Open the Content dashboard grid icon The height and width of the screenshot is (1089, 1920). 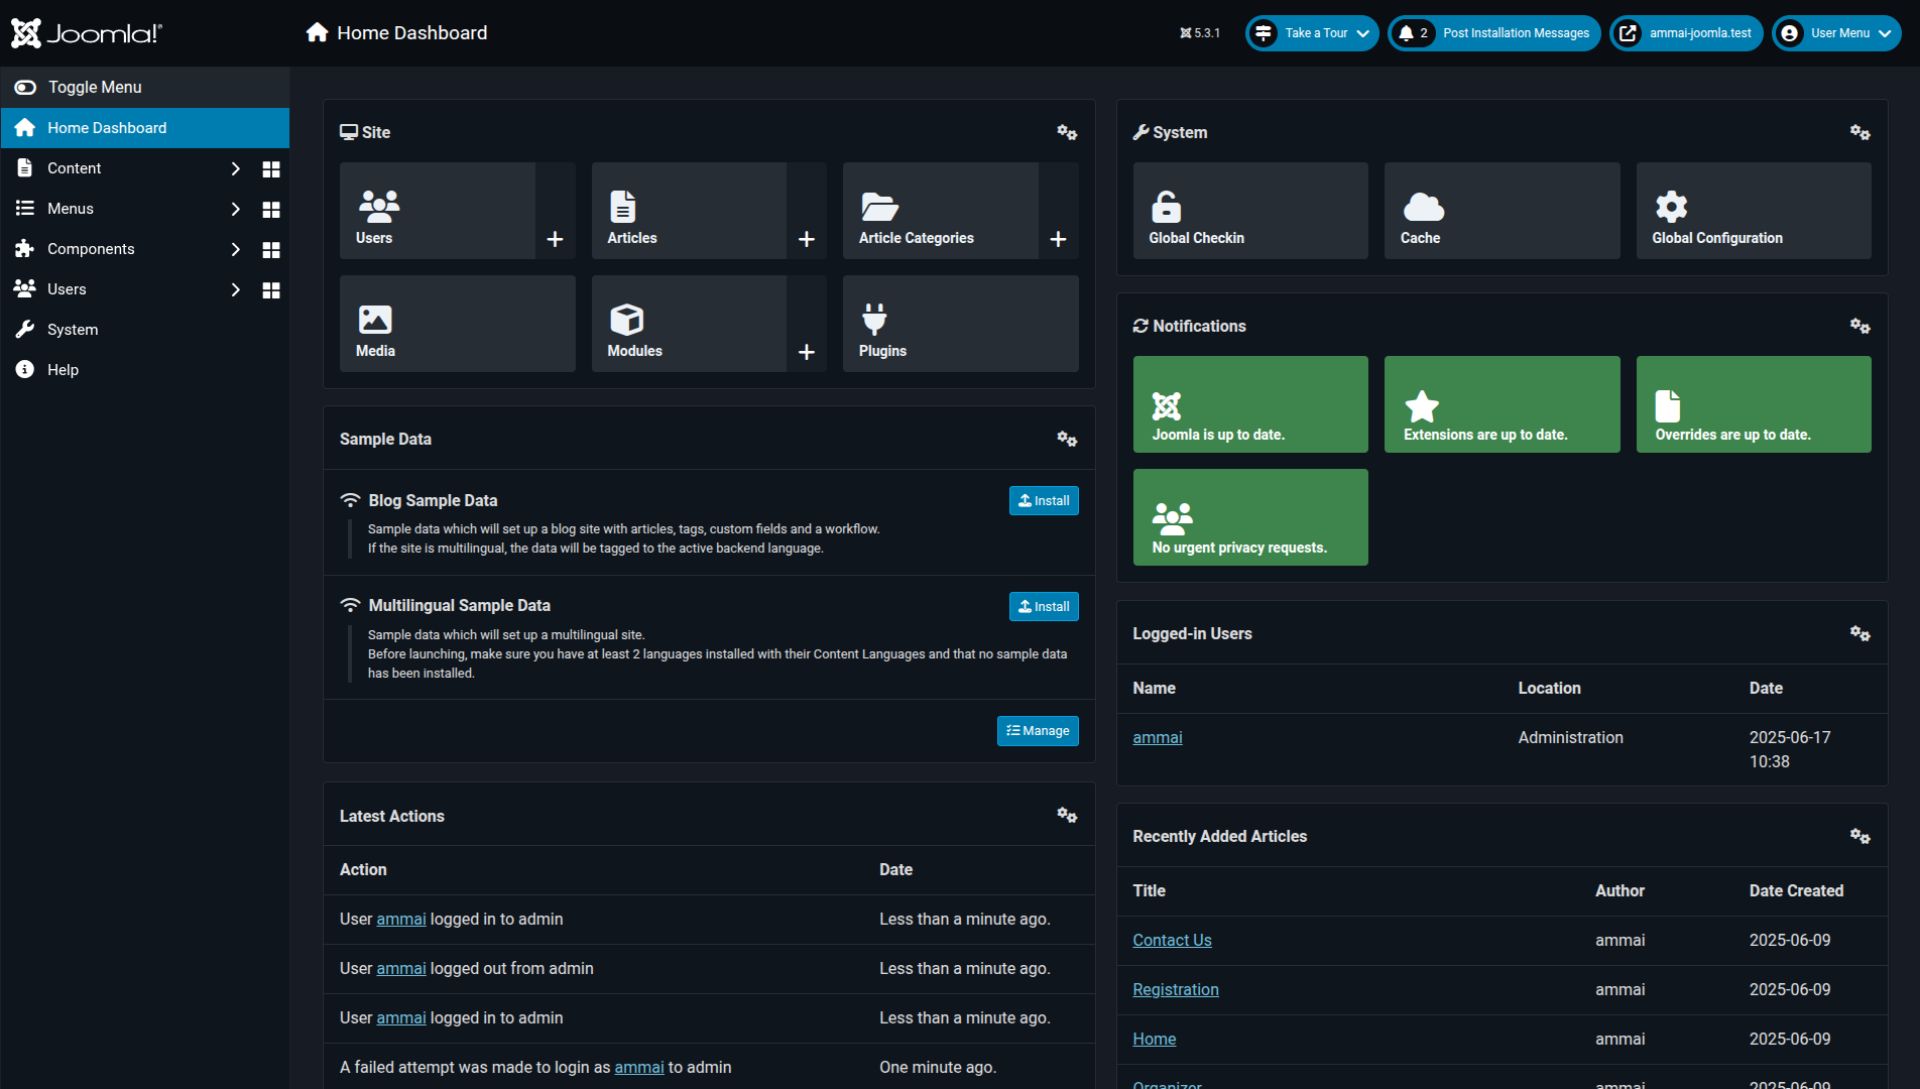(x=271, y=169)
